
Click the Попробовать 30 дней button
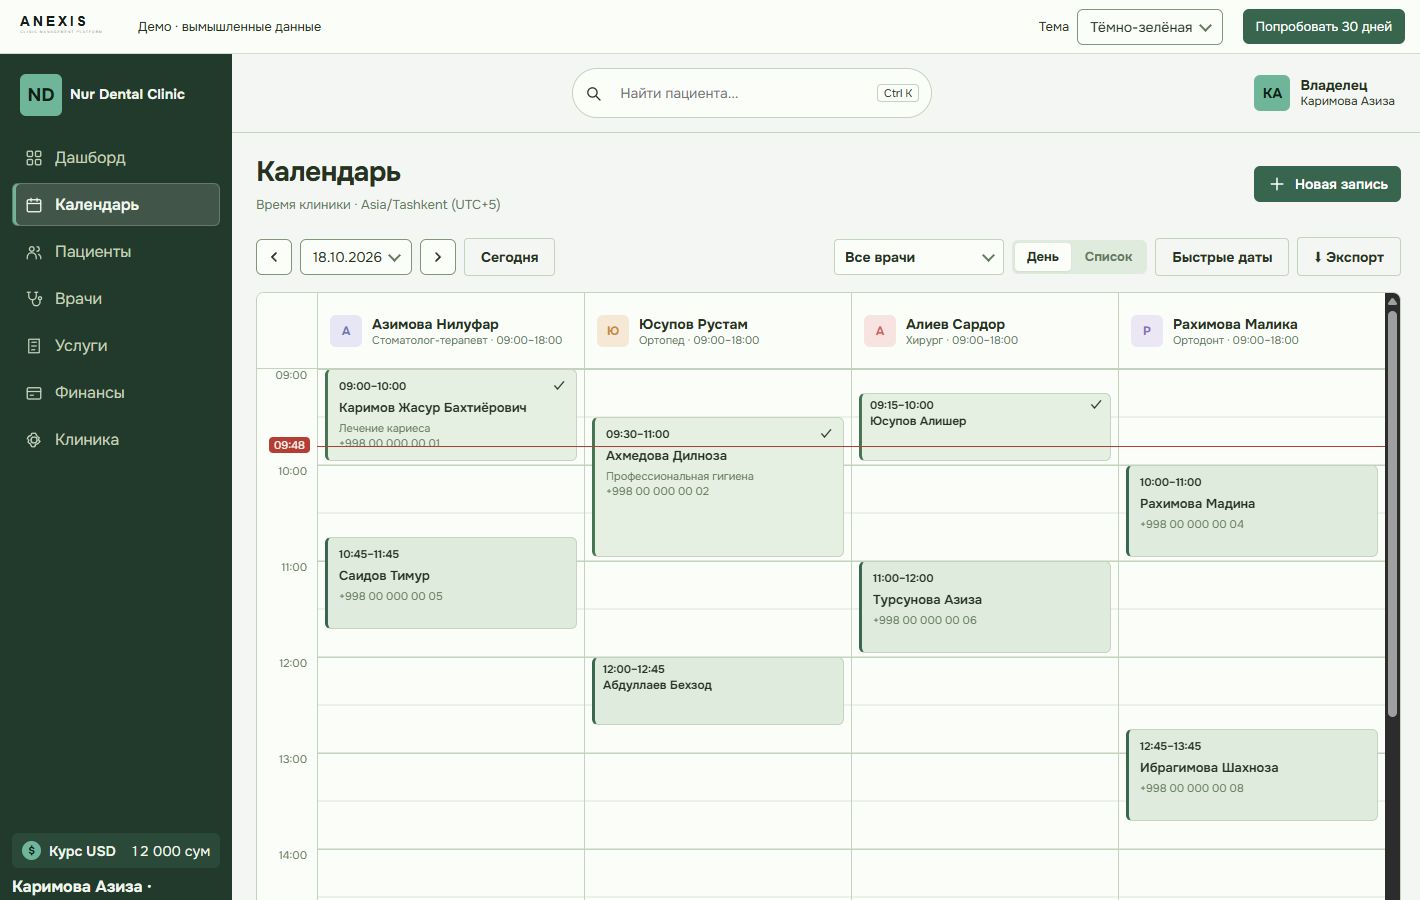[1324, 27]
